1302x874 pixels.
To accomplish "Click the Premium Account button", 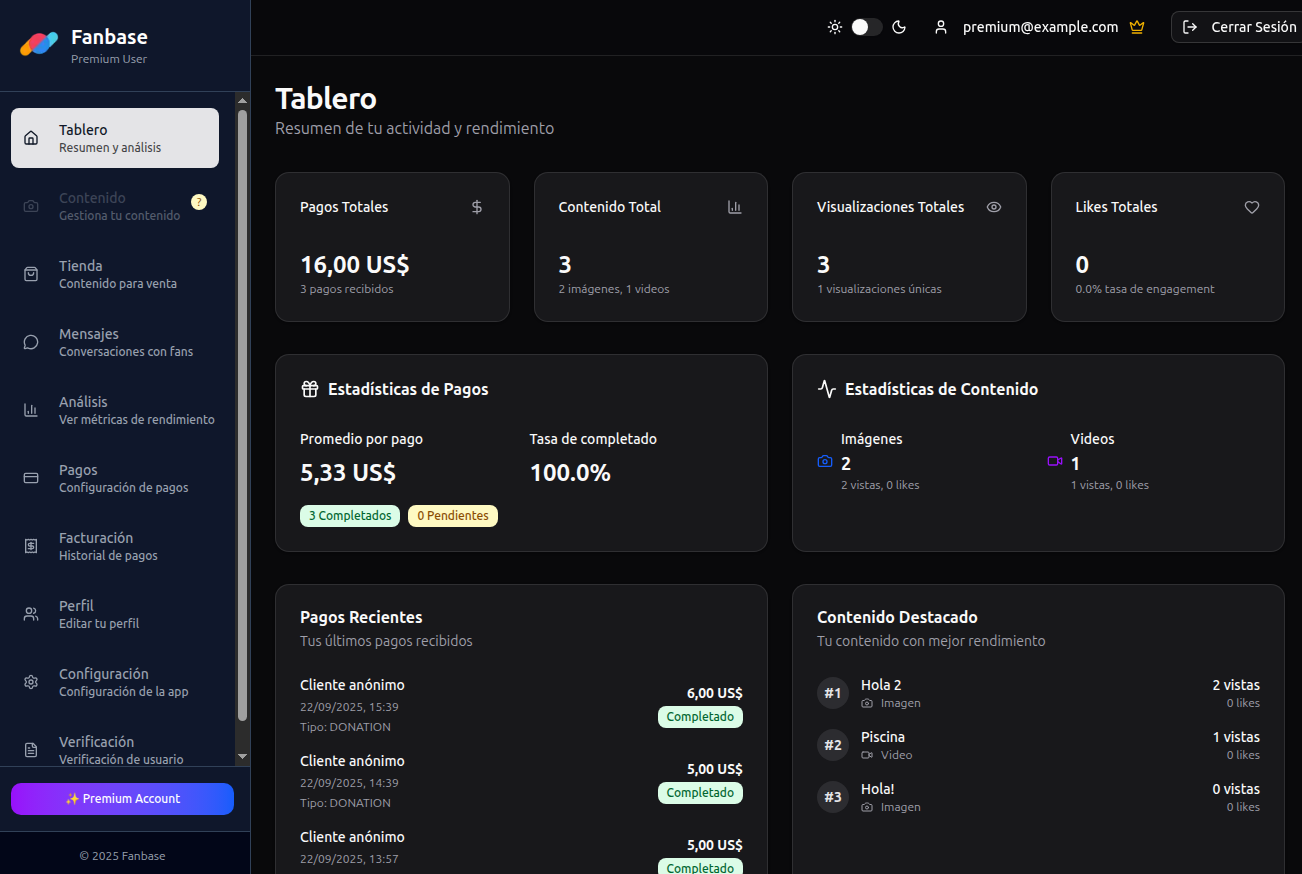I will coord(122,799).
